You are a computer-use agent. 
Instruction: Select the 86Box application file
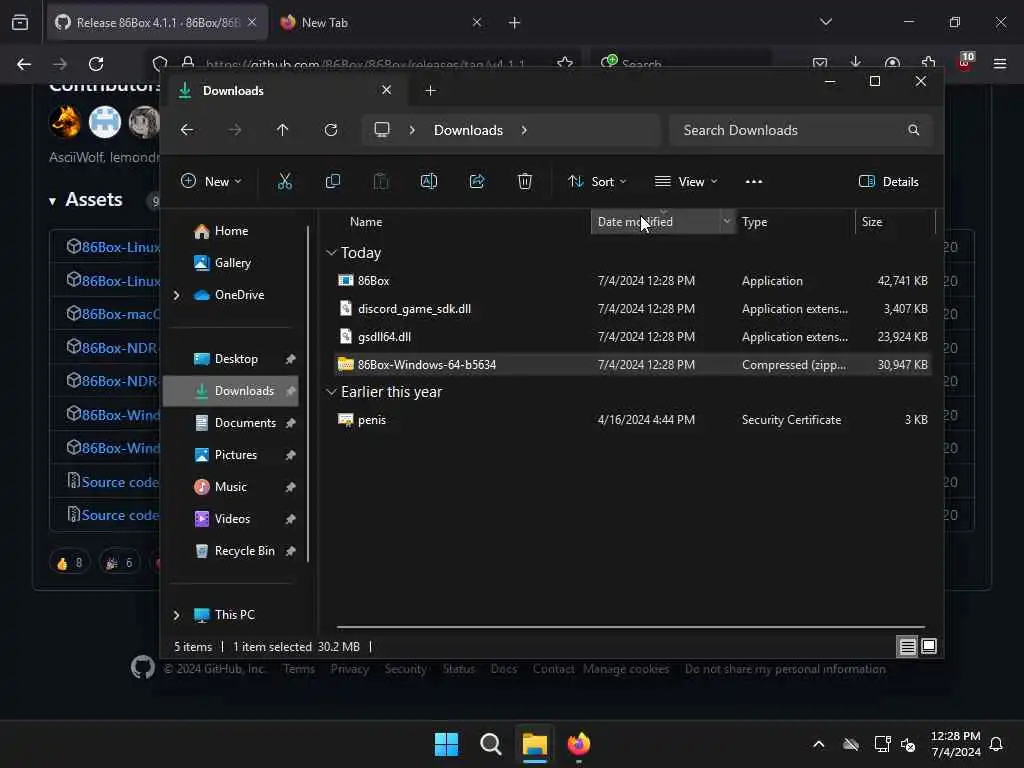tap(632, 281)
